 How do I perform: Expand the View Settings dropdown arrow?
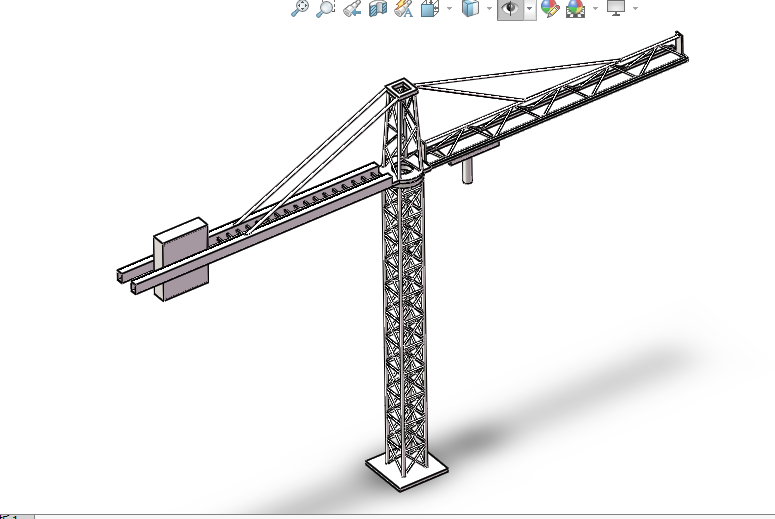tap(635, 8)
